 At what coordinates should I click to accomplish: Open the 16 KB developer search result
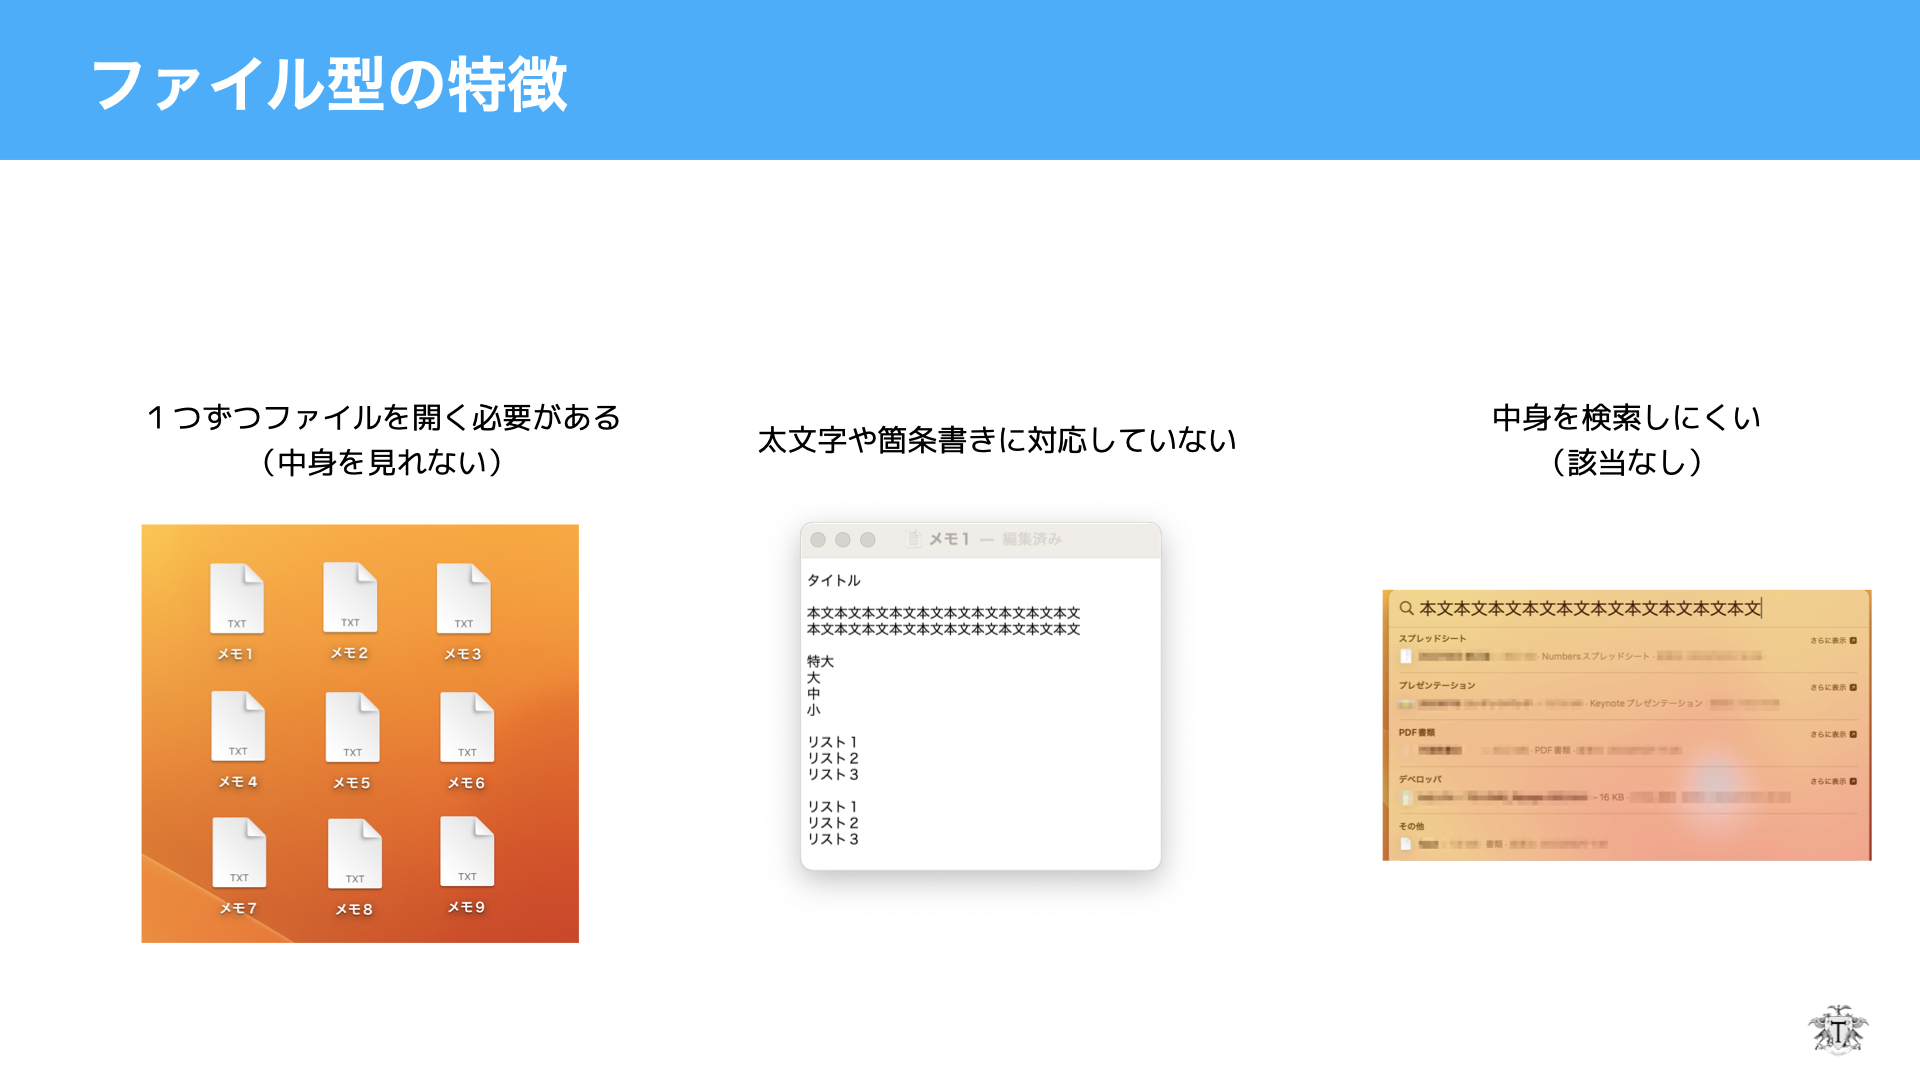1627,797
